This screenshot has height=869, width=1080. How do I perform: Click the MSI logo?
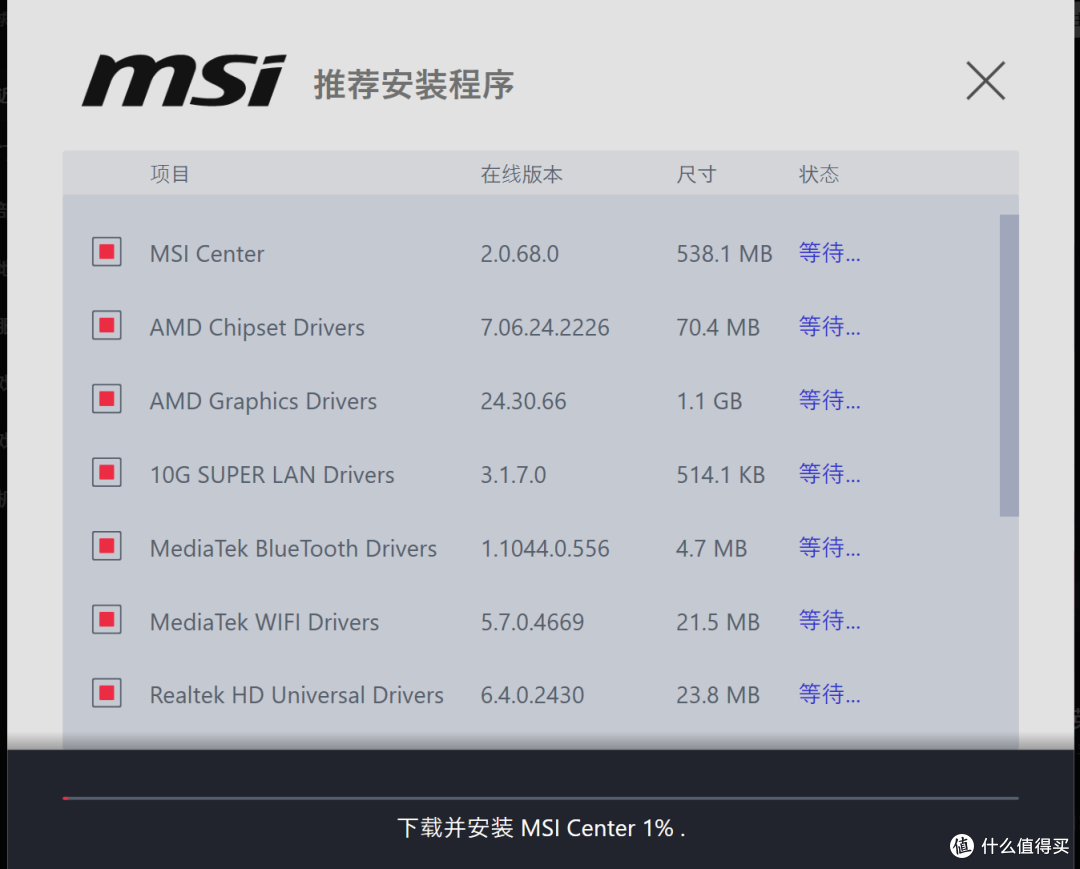point(184,81)
